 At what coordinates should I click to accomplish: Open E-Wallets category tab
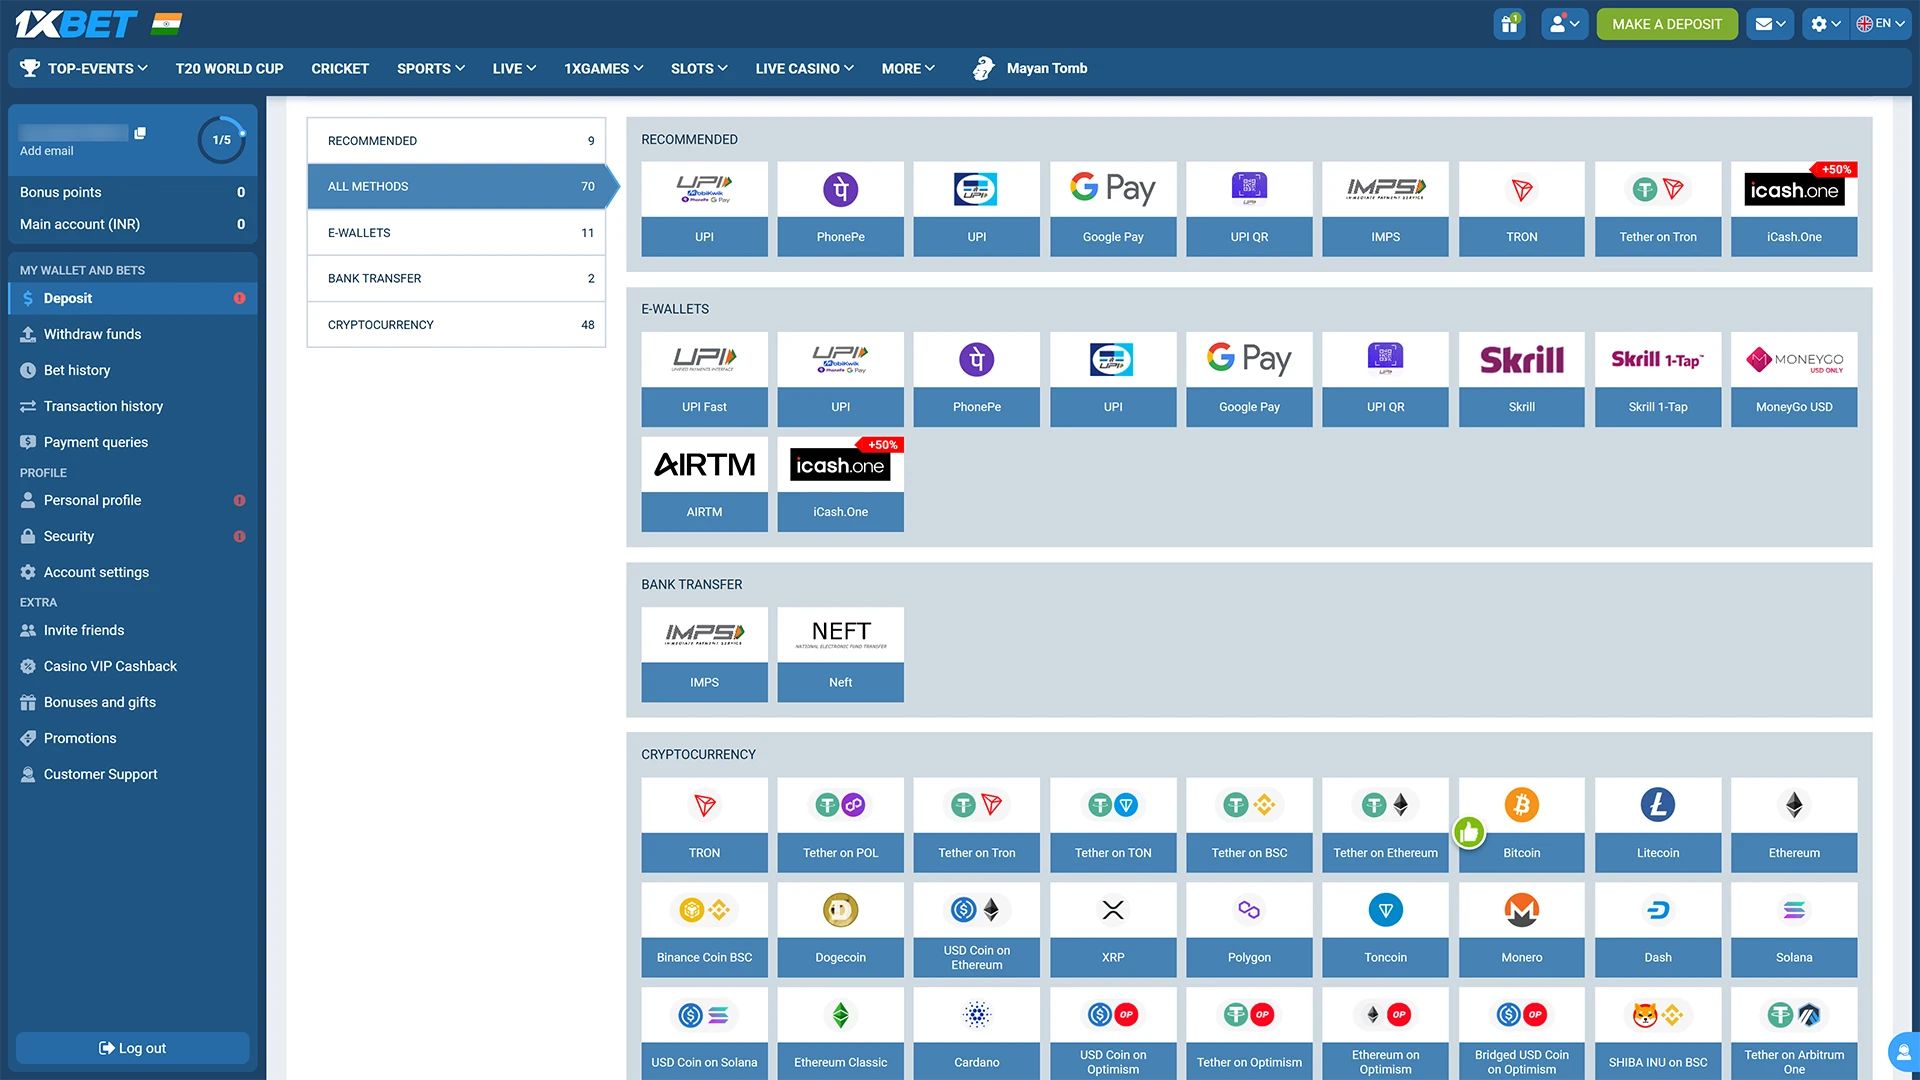(x=456, y=233)
